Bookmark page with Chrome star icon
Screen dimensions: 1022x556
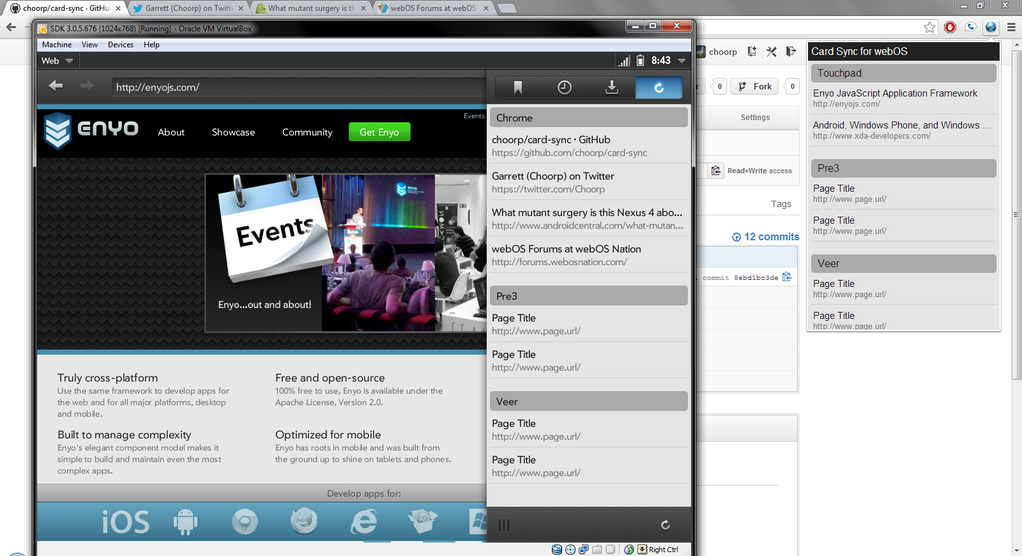[x=929, y=27]
